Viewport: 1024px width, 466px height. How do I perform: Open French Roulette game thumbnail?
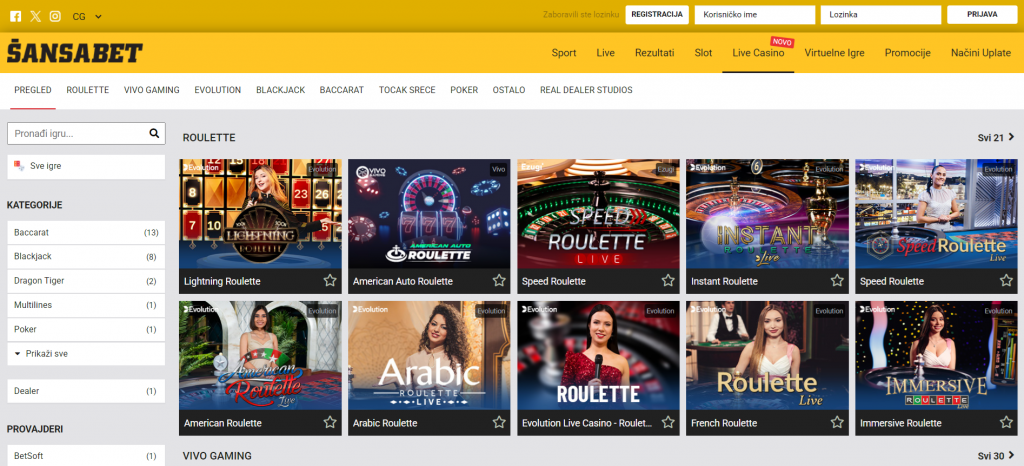coord(767,355)
